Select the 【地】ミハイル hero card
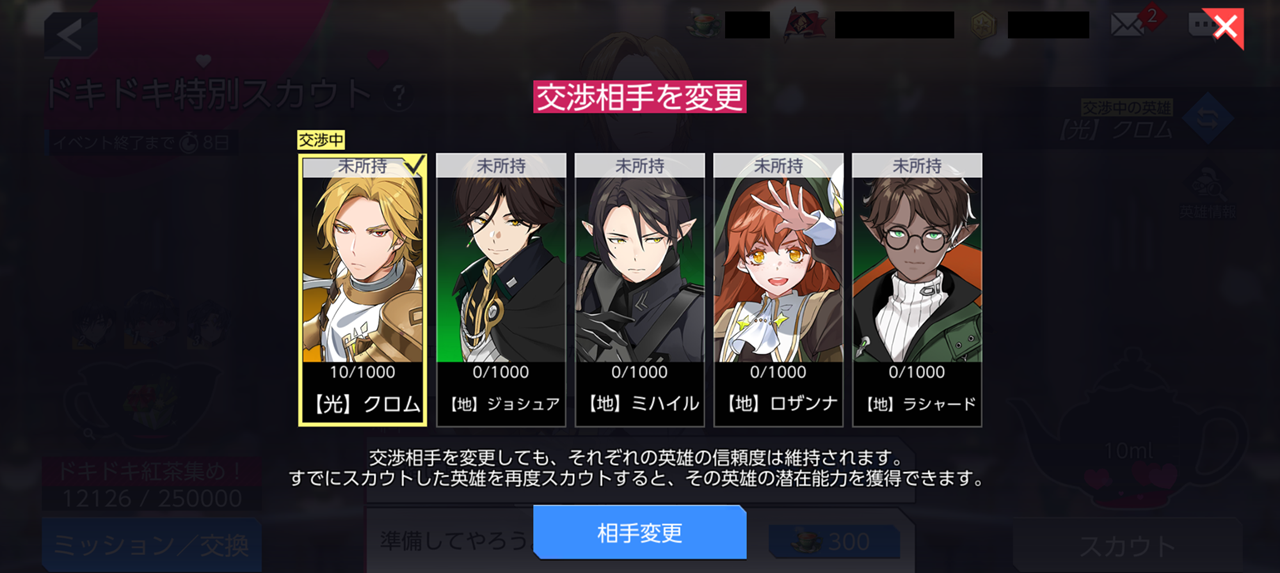The width and height of the screenshot is (1280, 573). coord(640,290)
